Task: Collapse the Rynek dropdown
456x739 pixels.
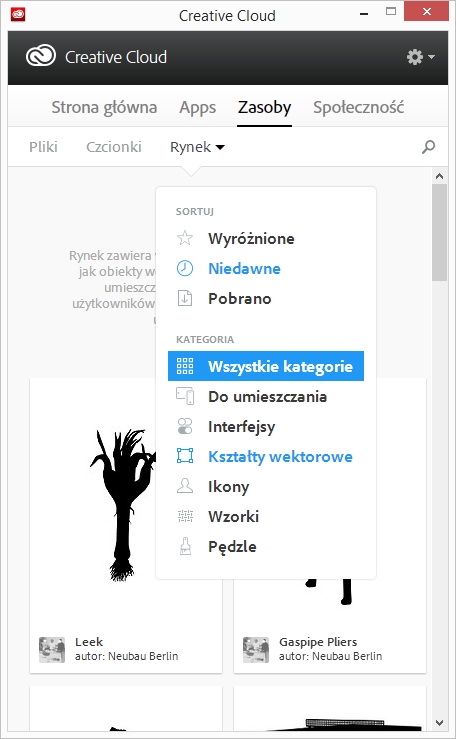Action: (197, 147)
